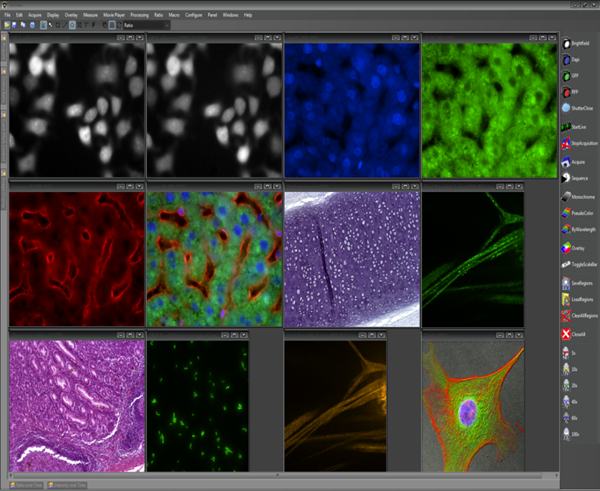Stop the acquisition with StopAcquisition
This screenshot has height=491, width=600.
[566, 143]
